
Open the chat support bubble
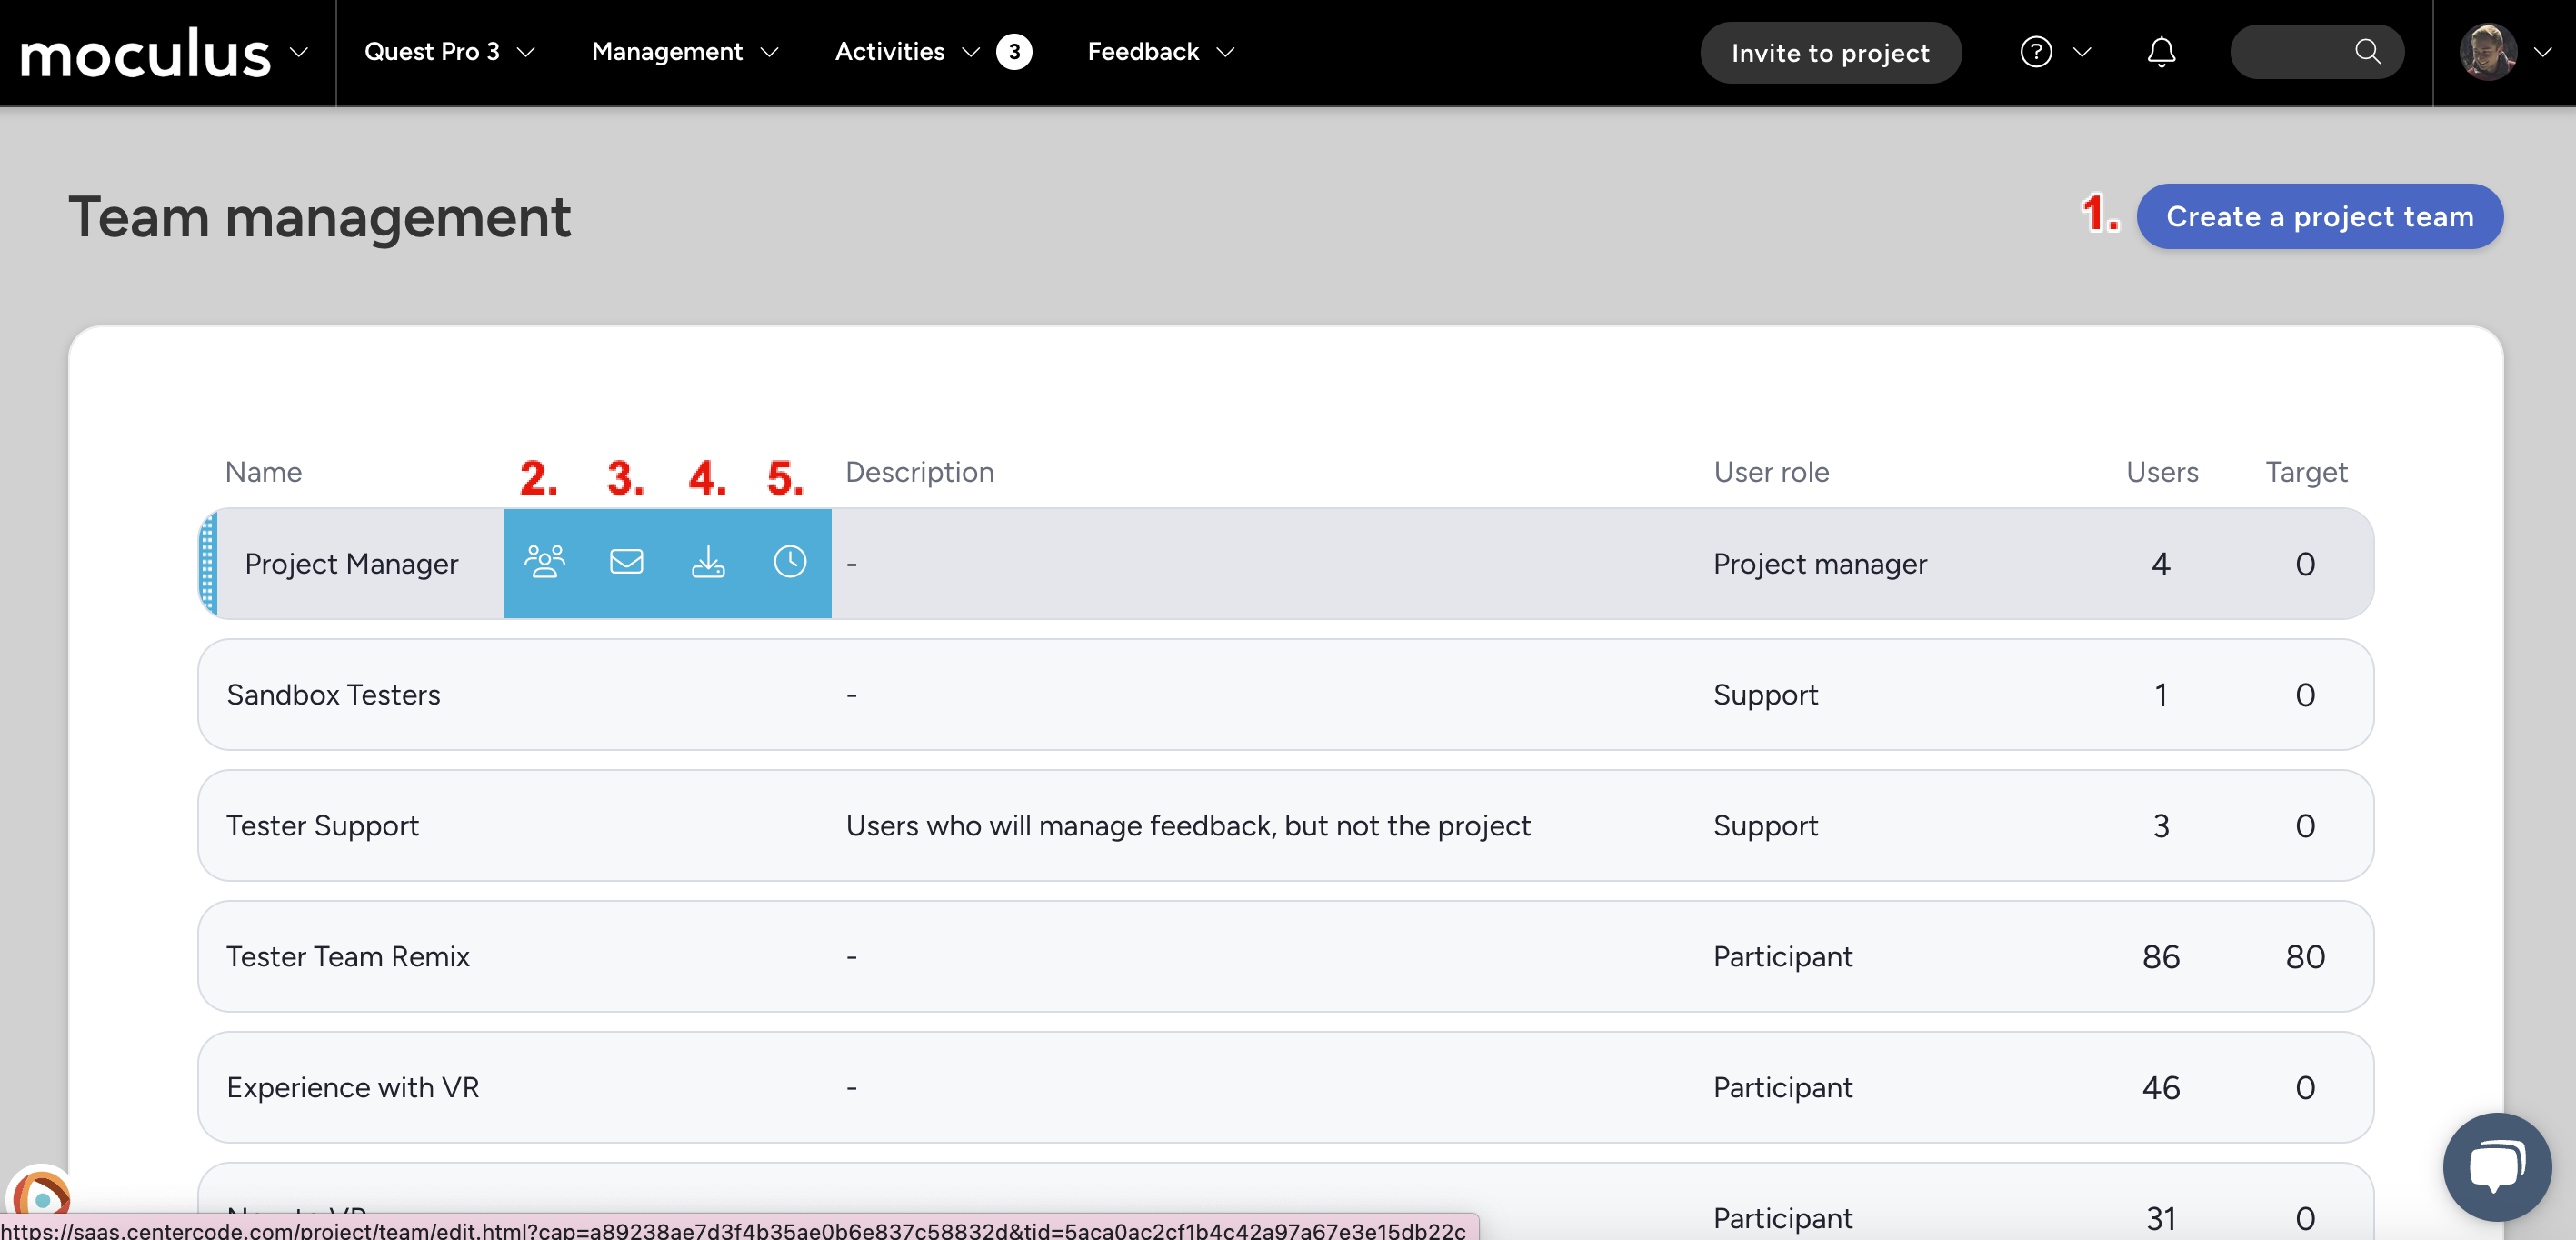2497,1166
